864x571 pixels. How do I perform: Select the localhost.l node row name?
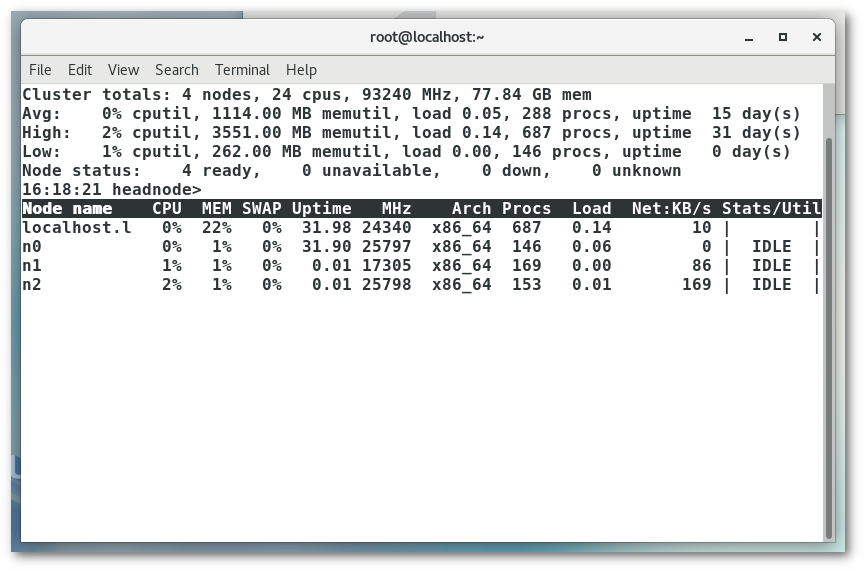pos(77,228)
